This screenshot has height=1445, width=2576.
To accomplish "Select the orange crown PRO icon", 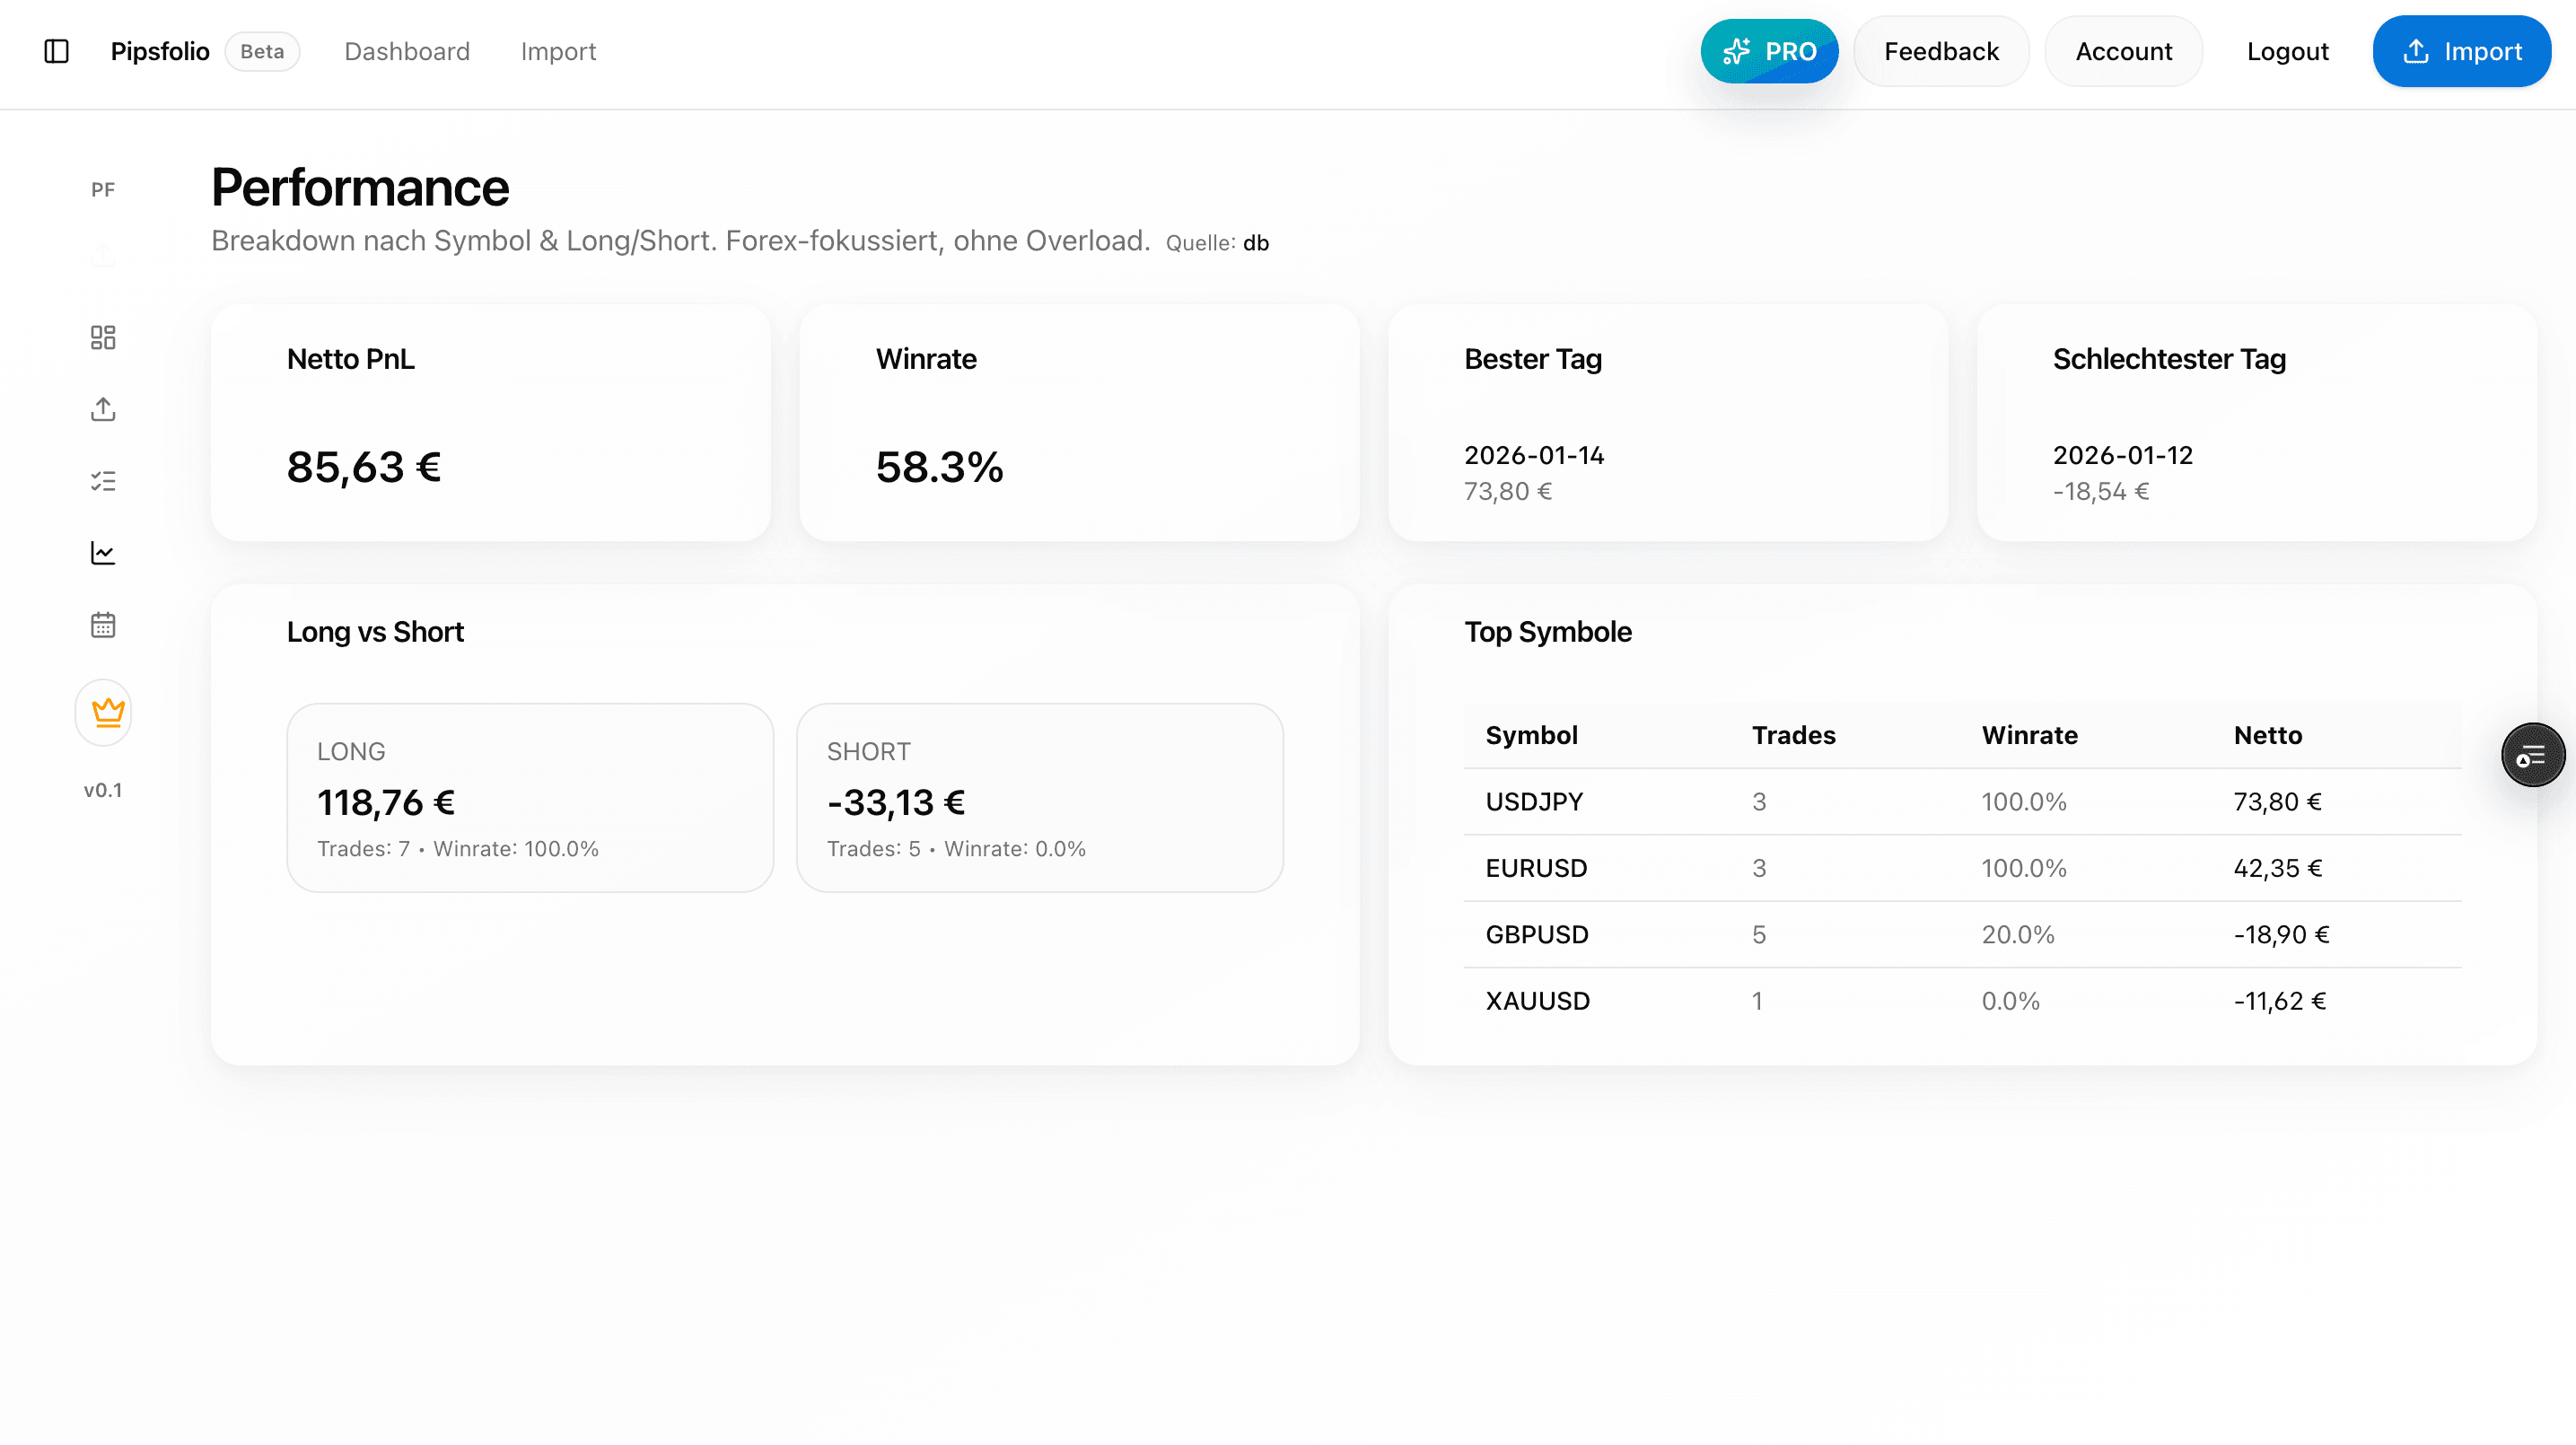I will pyautogui.click(x=103, y=712).
